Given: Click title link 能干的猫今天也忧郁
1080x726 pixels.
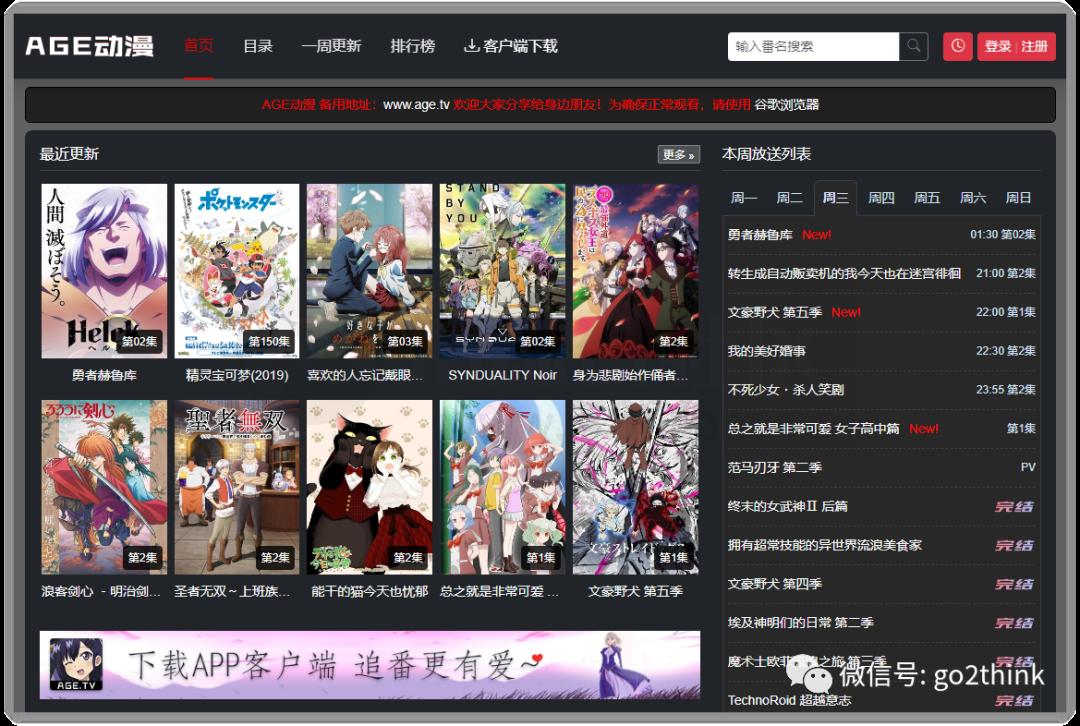Looking at the screenshot, I should [370, 592].
